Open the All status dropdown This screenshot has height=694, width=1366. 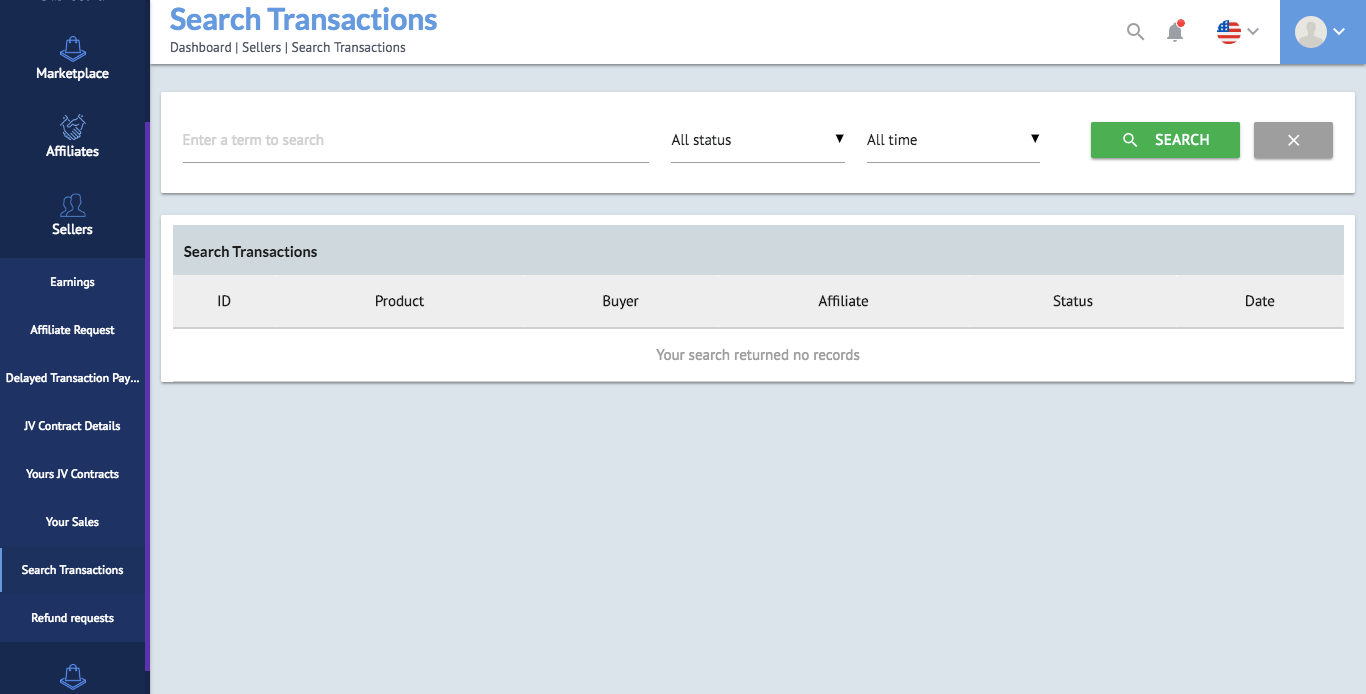coord(758,140)
